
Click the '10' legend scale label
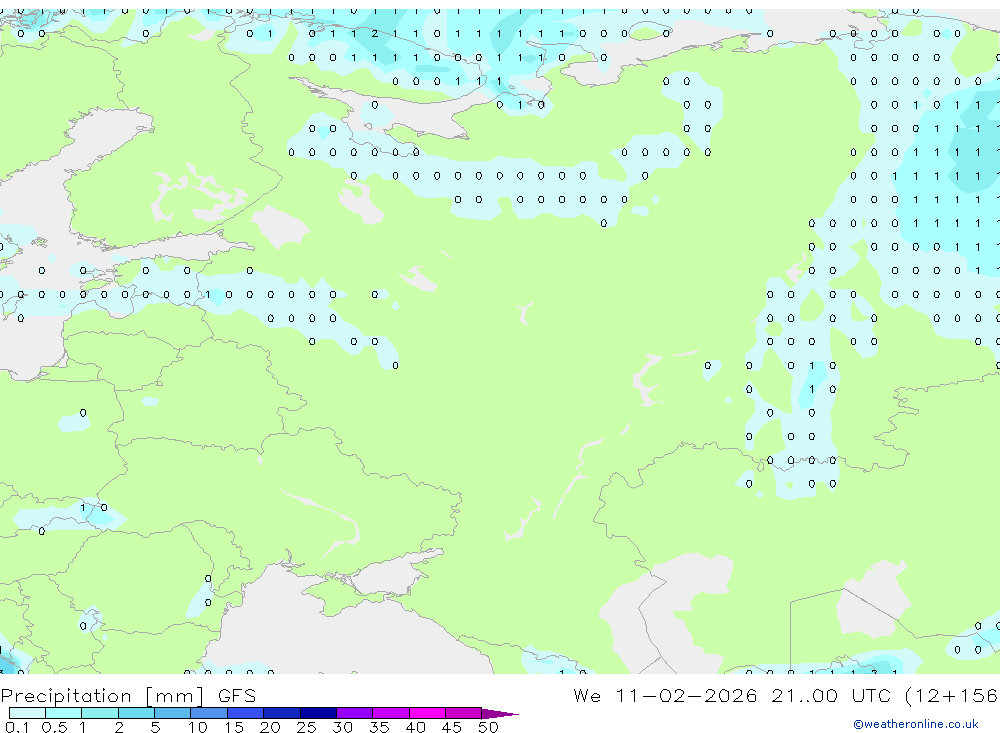[x=197, y=727]
